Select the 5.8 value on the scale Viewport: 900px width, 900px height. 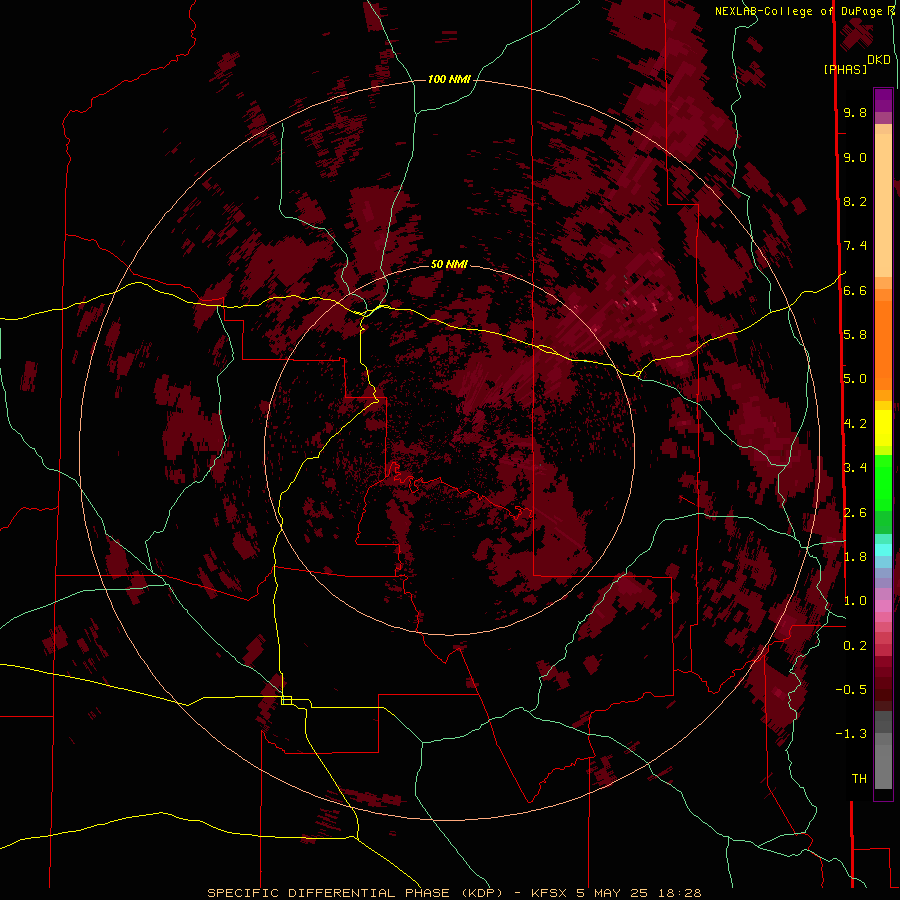pyautogui.click(x=855, y=335)
